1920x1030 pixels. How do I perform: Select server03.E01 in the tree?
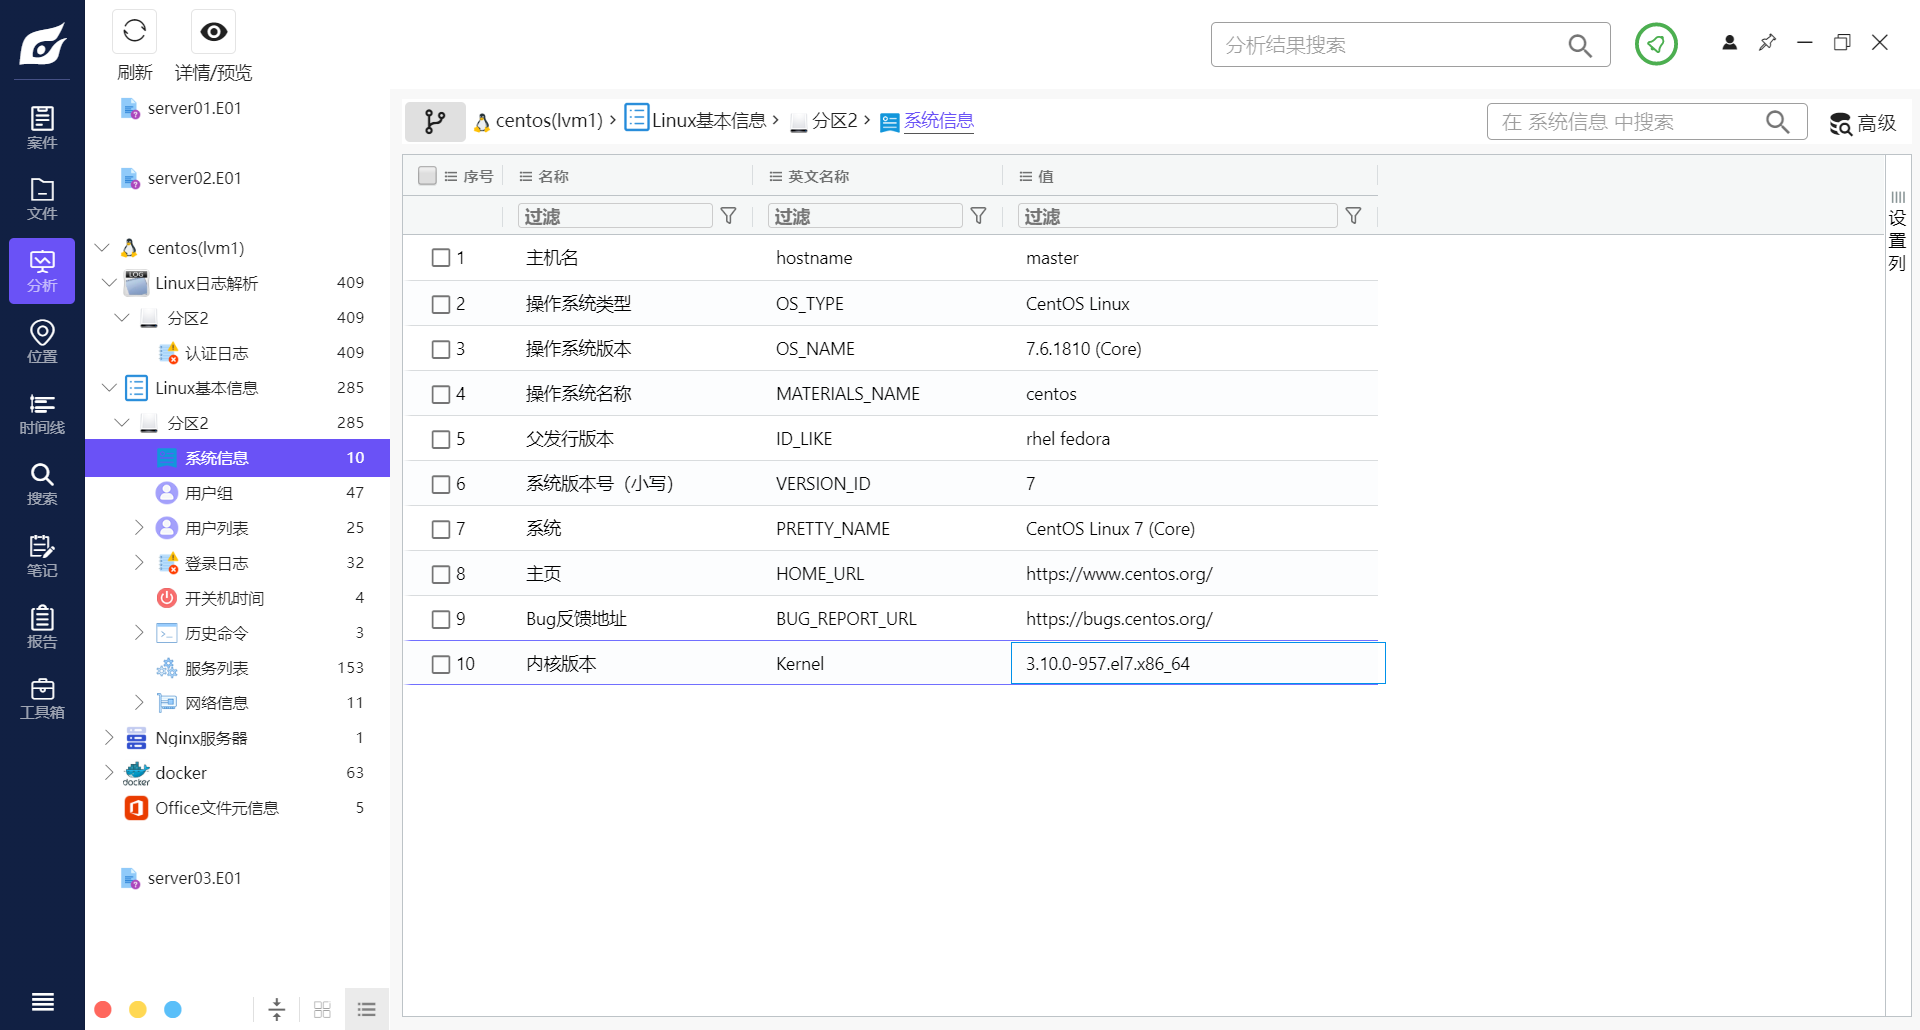194,878
